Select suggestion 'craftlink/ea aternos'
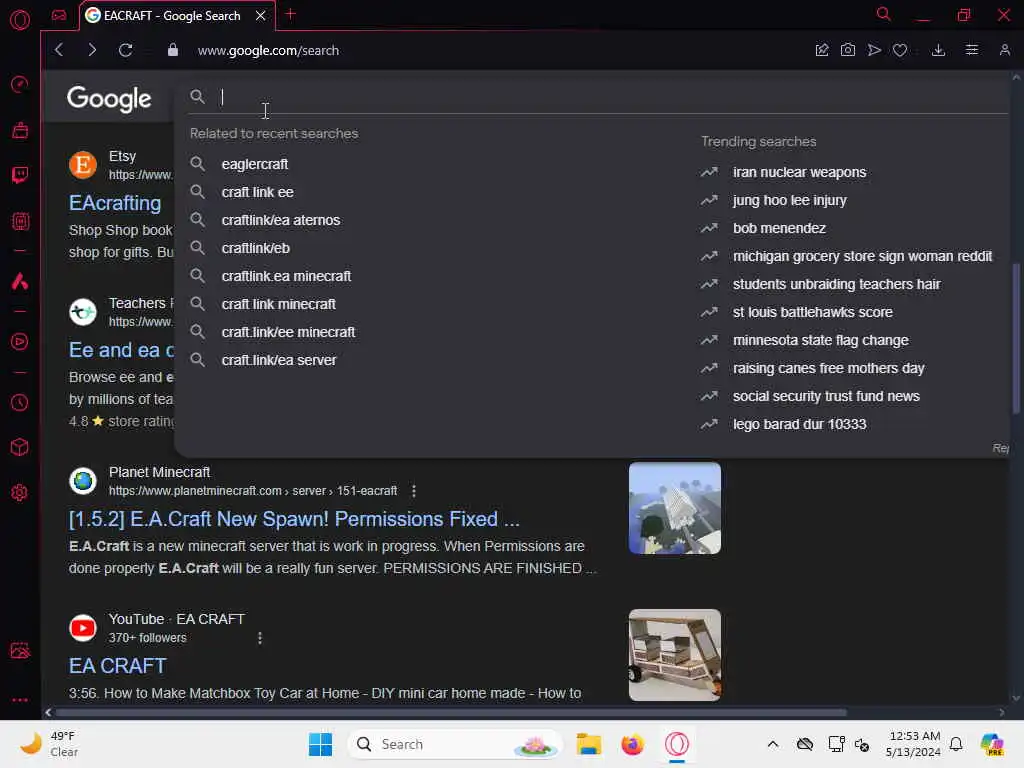Viewport: 1024px width, 768px height. click(x=281, y=221)
